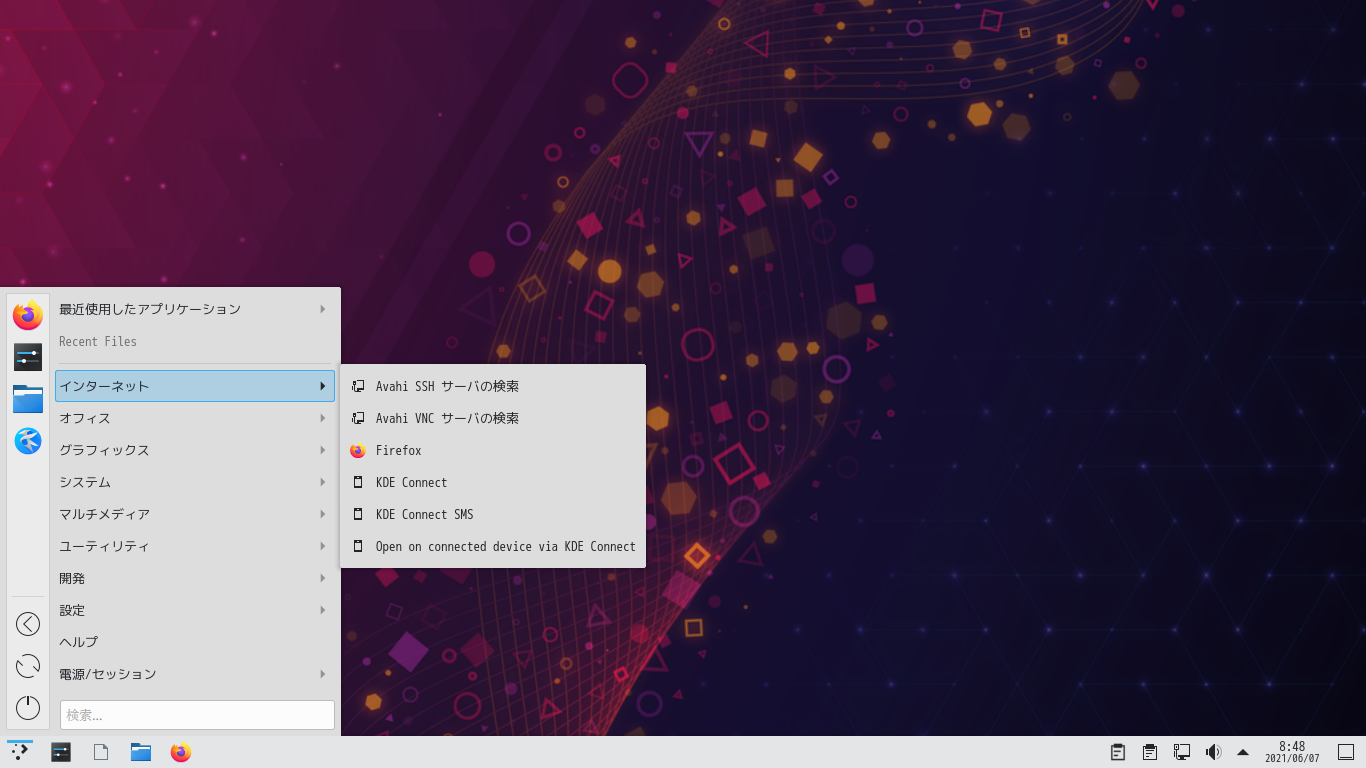Open System Settings icon in favorites sidebar
The image size is (1366, 768).
tap(28, 357)
